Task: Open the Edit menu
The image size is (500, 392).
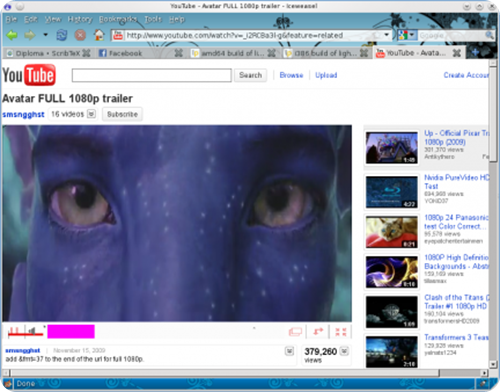Action: (31, 19)
